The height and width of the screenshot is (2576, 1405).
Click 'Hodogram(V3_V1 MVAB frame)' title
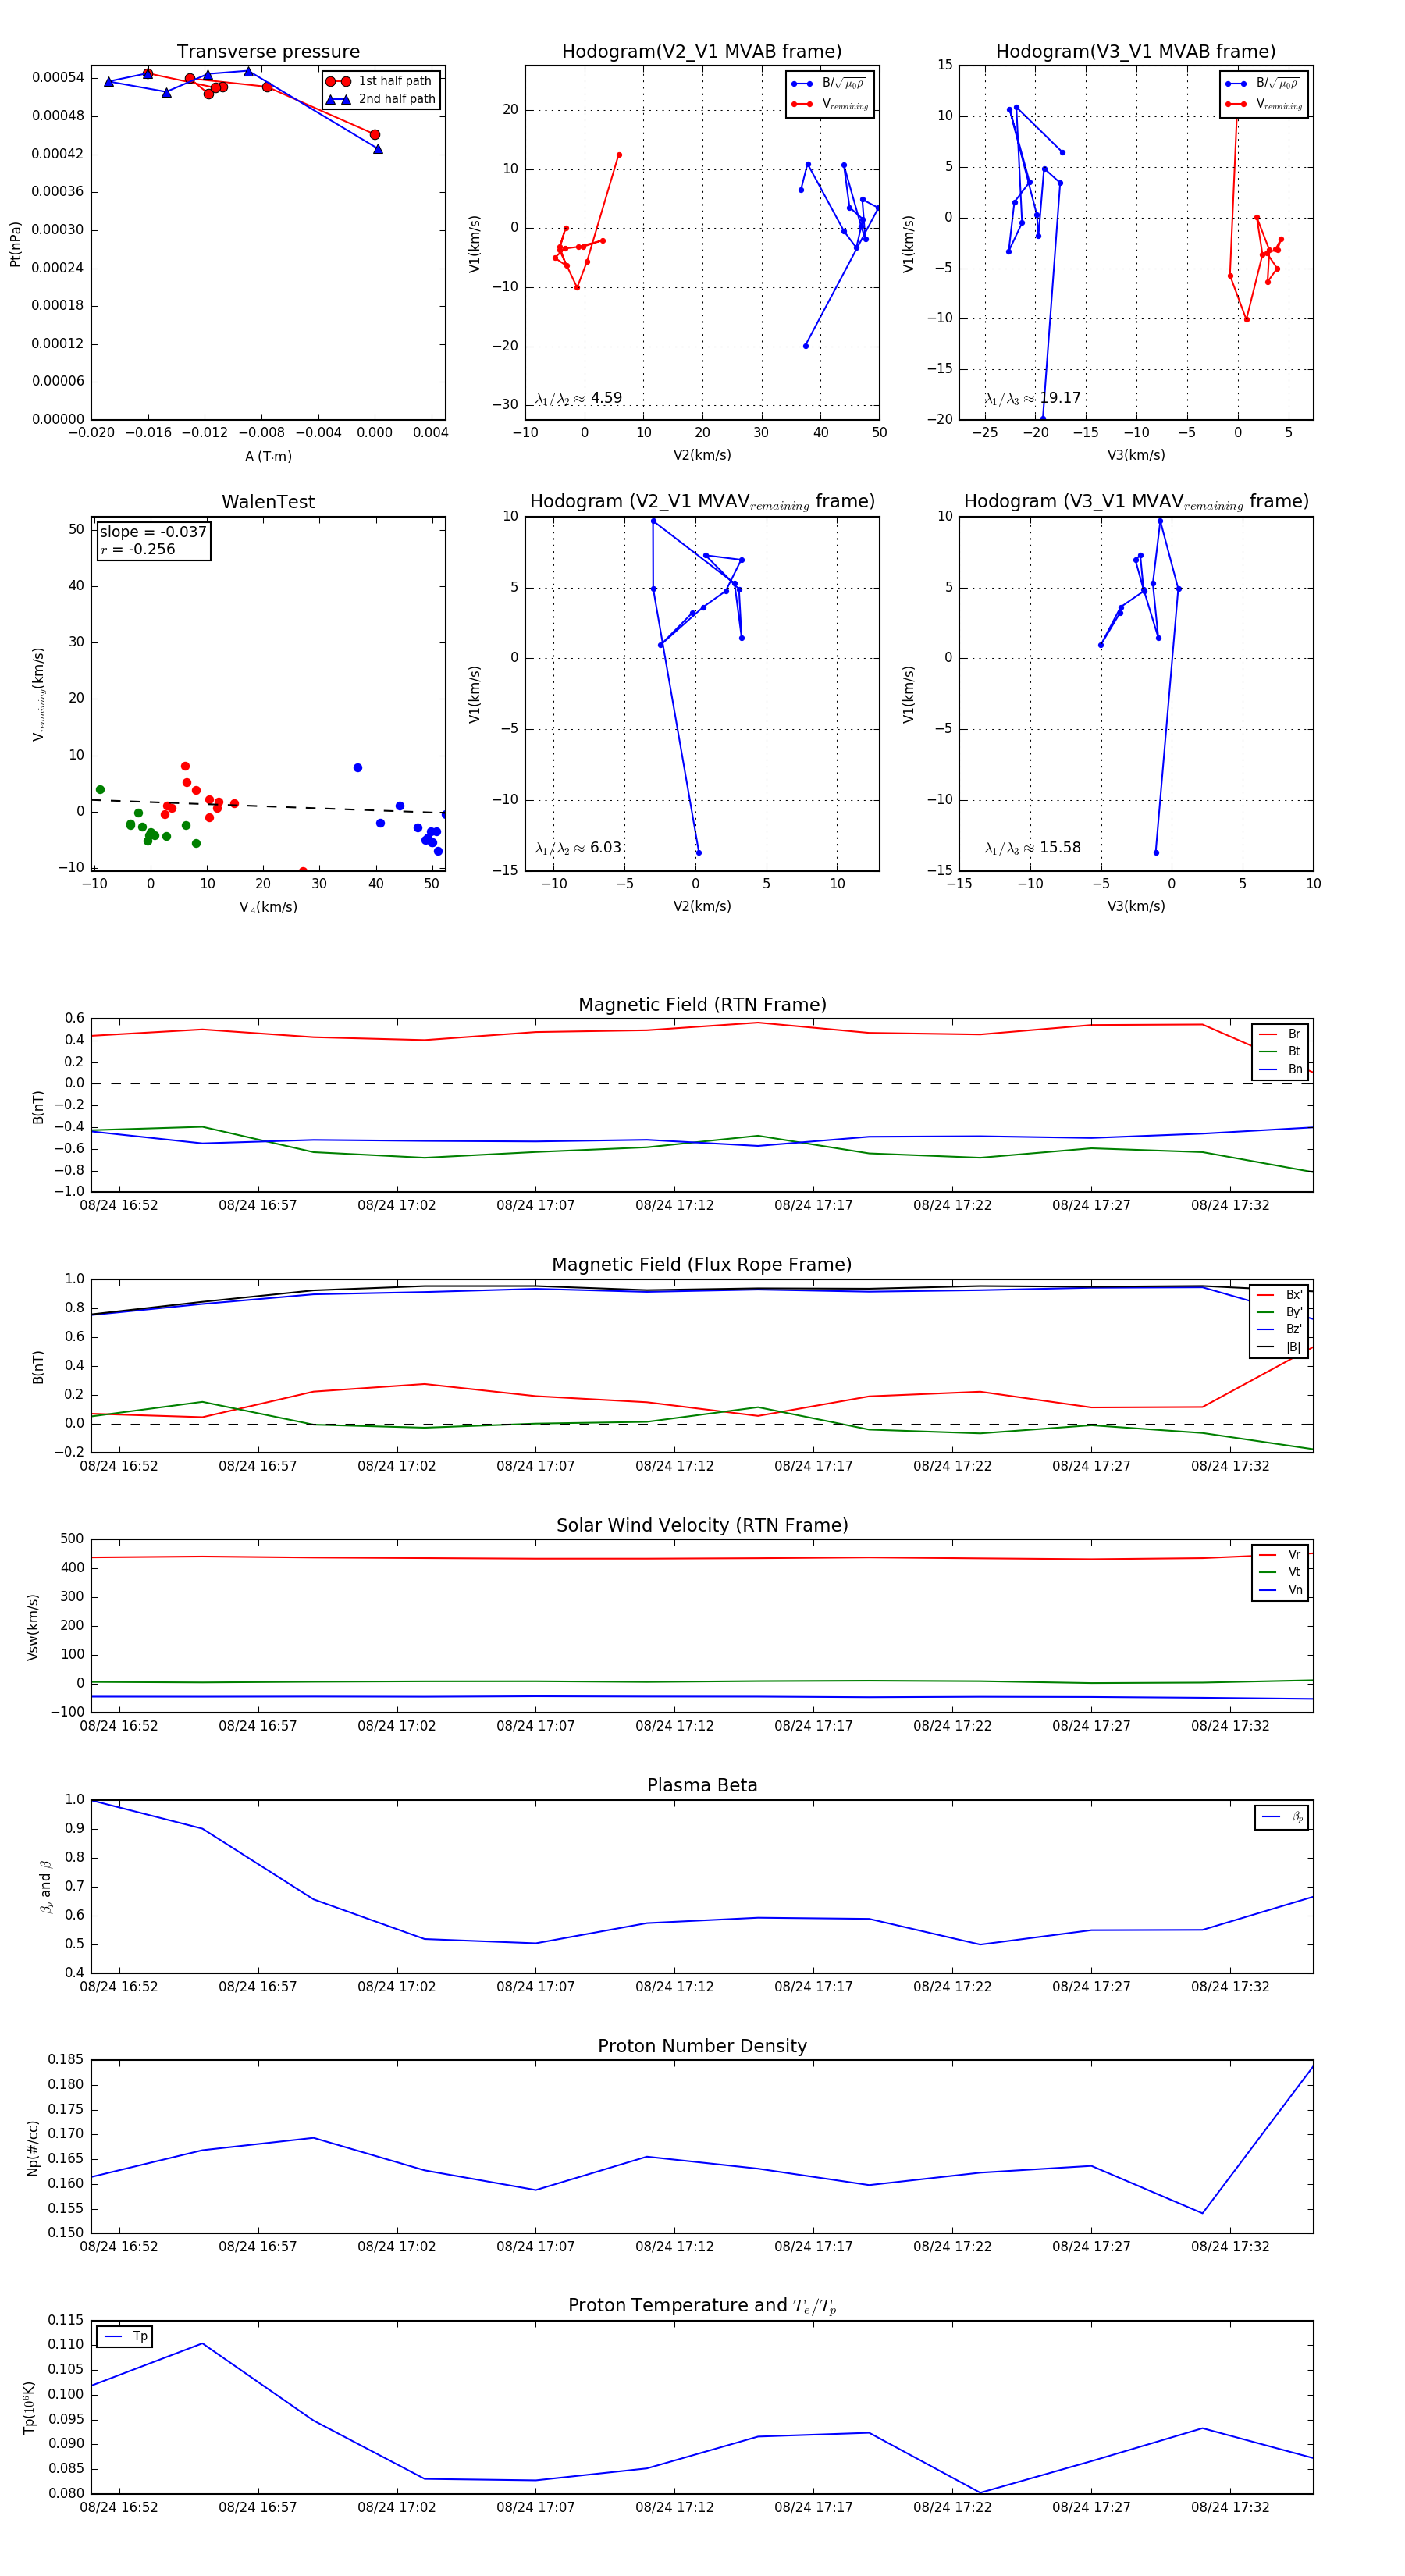(1136, 51)
